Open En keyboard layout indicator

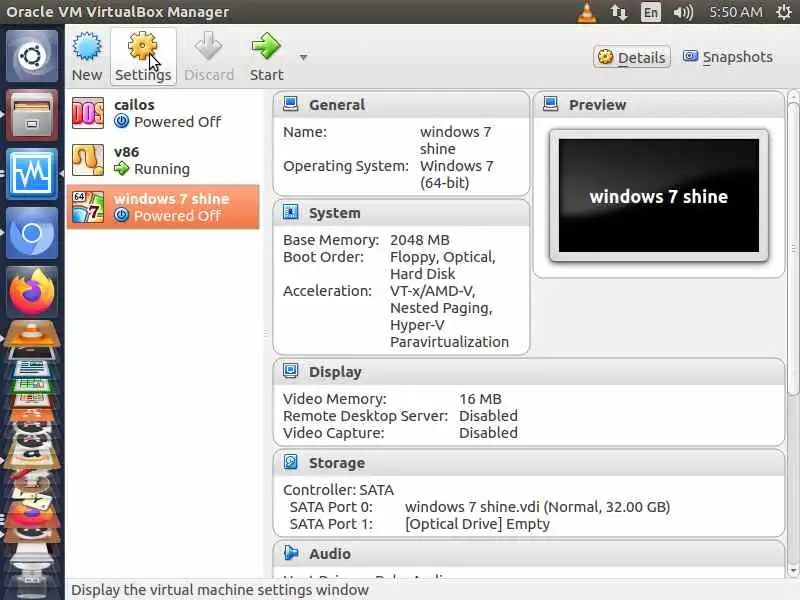[x=651, y=12]
